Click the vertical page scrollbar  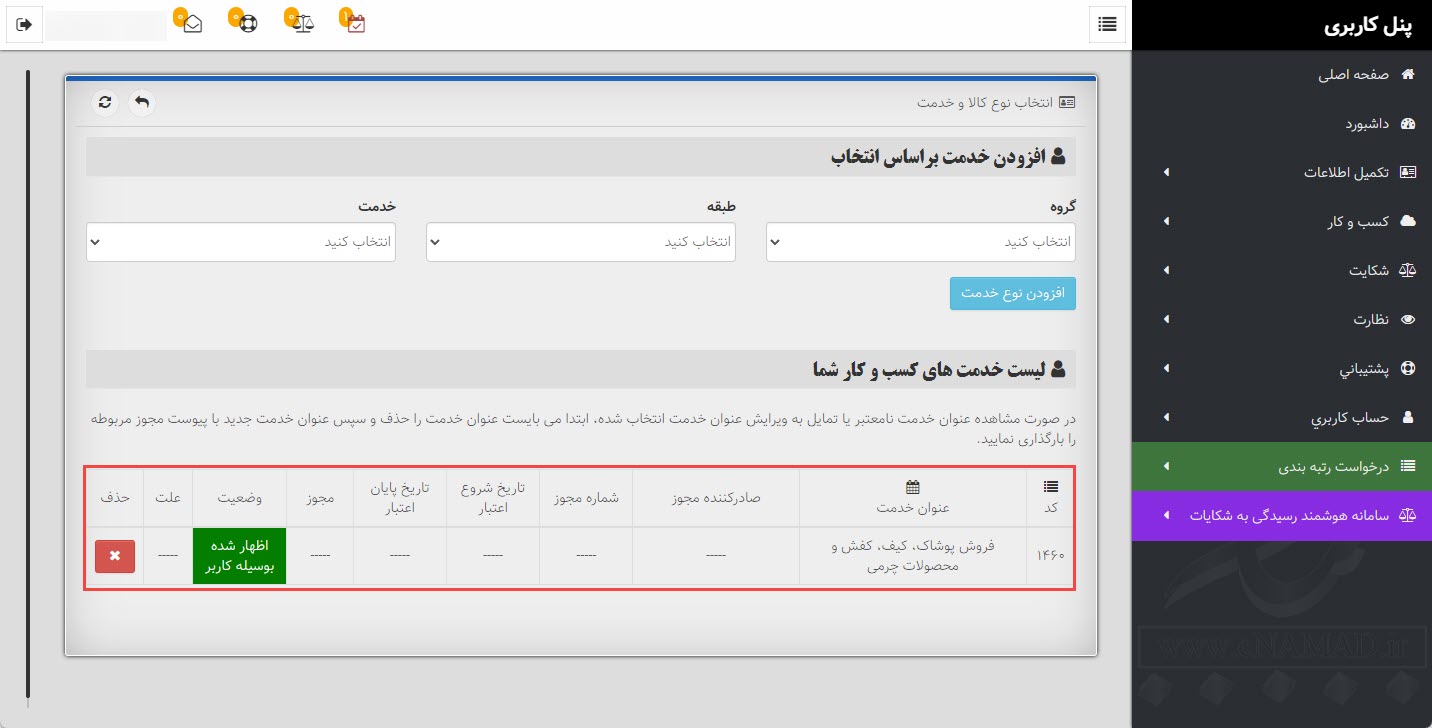point(28,385)
